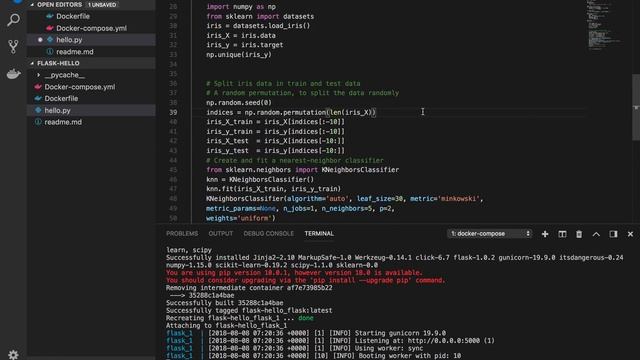The image size is (640, 360).
Task: Click the code minimap
Action: (x=603, y=24)
